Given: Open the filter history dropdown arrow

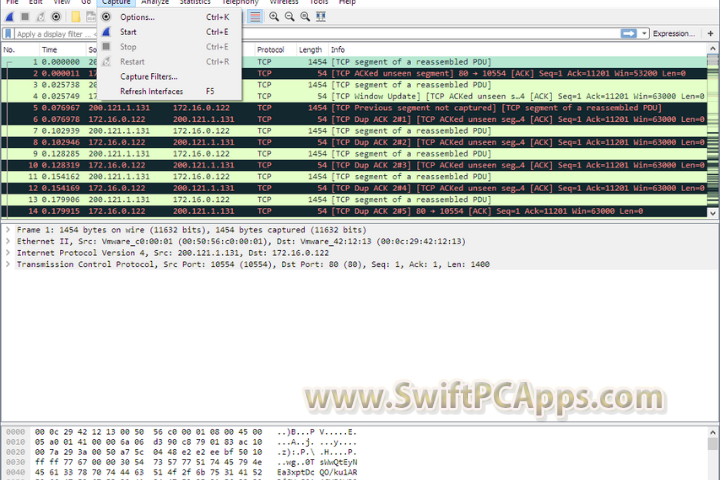Looking at the screenshot, I should 644,34.
